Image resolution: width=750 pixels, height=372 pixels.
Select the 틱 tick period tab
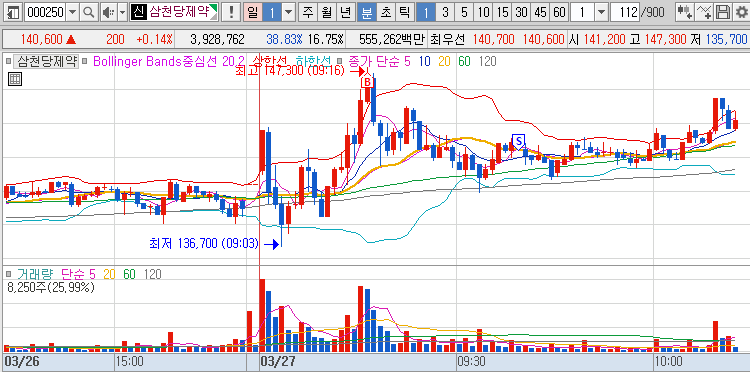pos(404,12)
